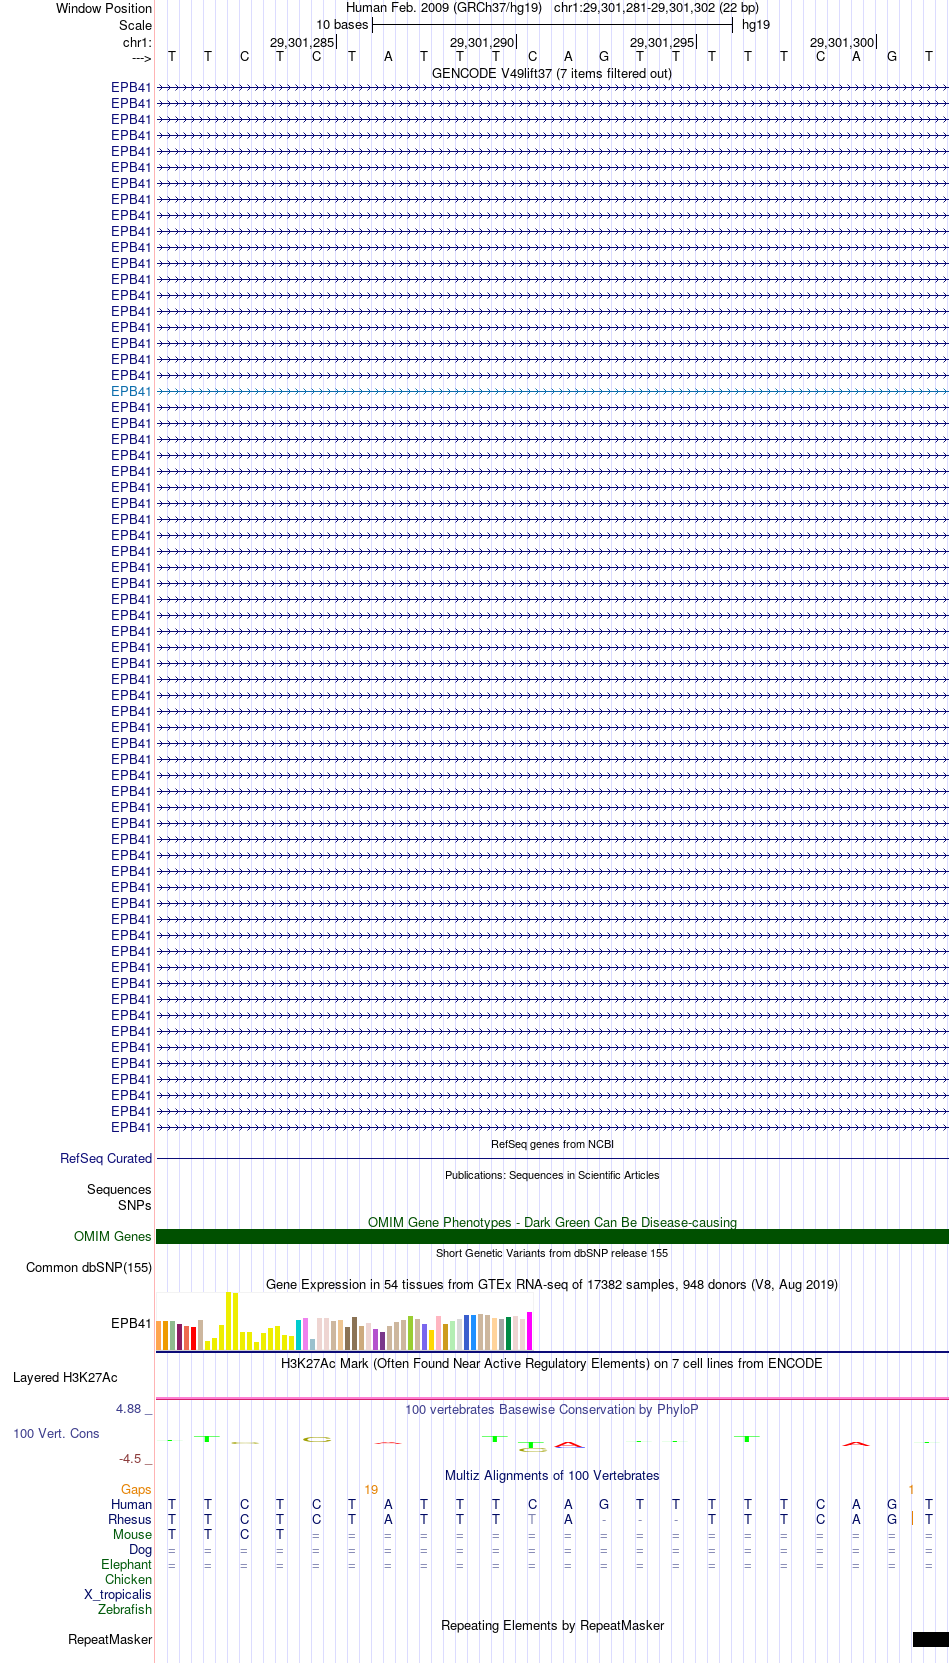Click the 4.88 PhyloP upper limit value
This screenshot has height=1663, width=950.
point(128,1408)
